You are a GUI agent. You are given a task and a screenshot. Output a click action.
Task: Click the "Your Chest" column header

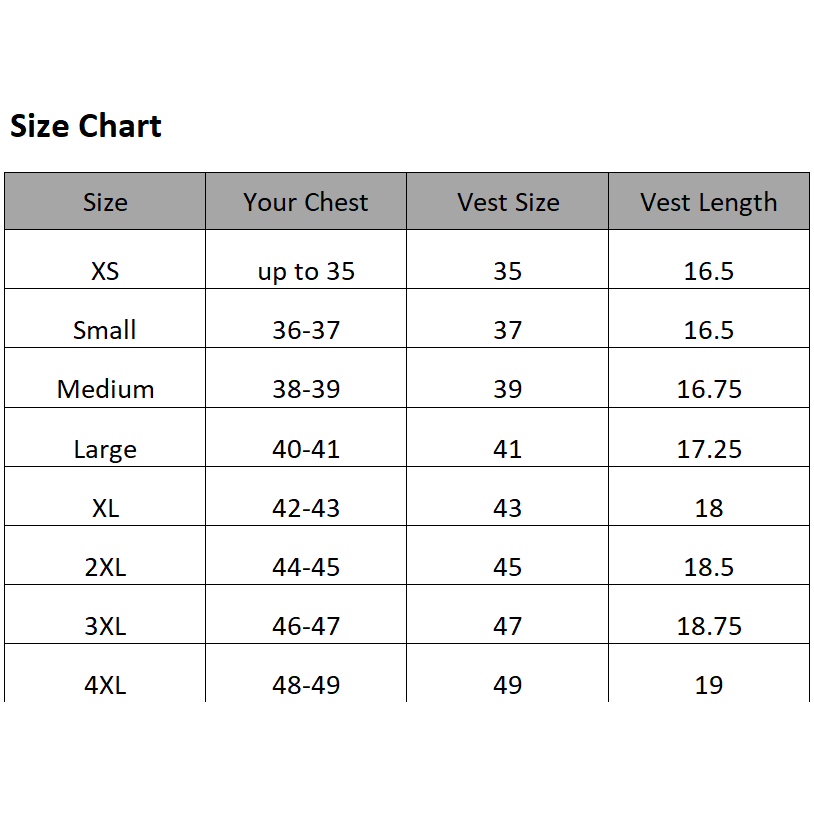click(306, 202)
